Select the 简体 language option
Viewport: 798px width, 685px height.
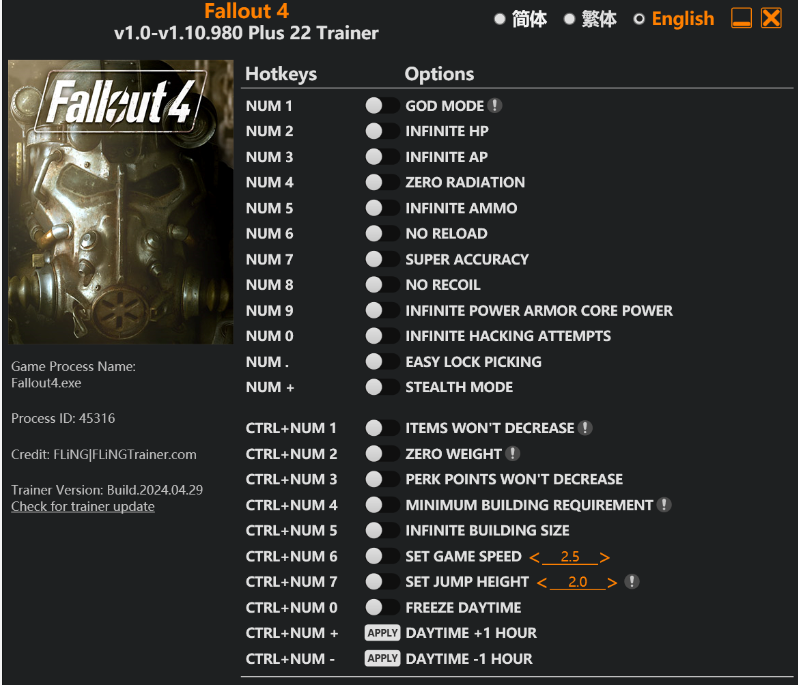pyautogui.click(x=521, y=19)
